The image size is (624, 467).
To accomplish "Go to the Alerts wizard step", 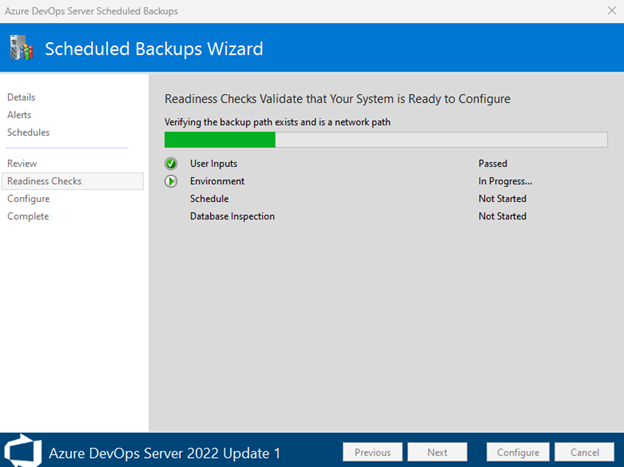I will (21, 115).
